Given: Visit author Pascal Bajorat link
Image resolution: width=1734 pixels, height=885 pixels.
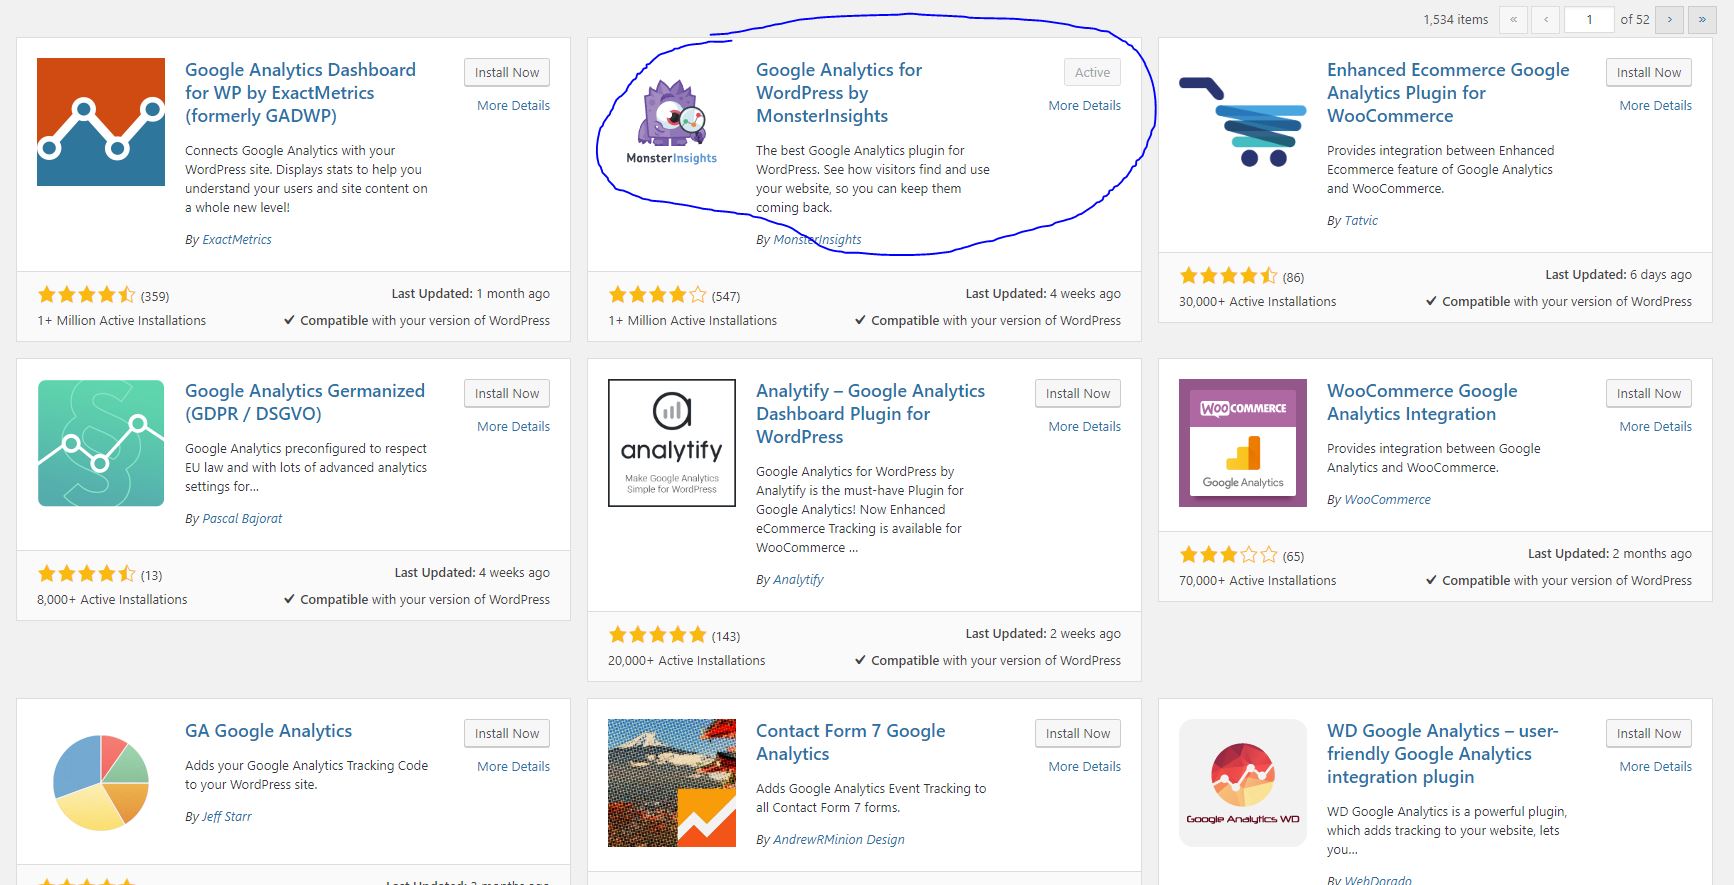Looking at the screenshot, I should point(242,519).
